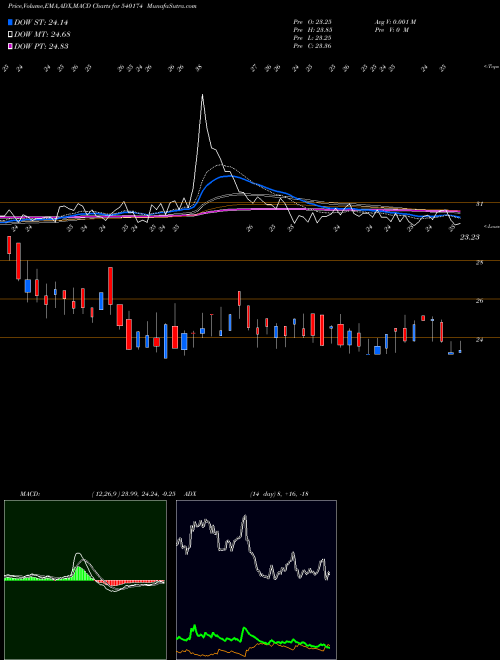
Task: Click the ADX (14 day) values text
Action: (x=279, y=494)
